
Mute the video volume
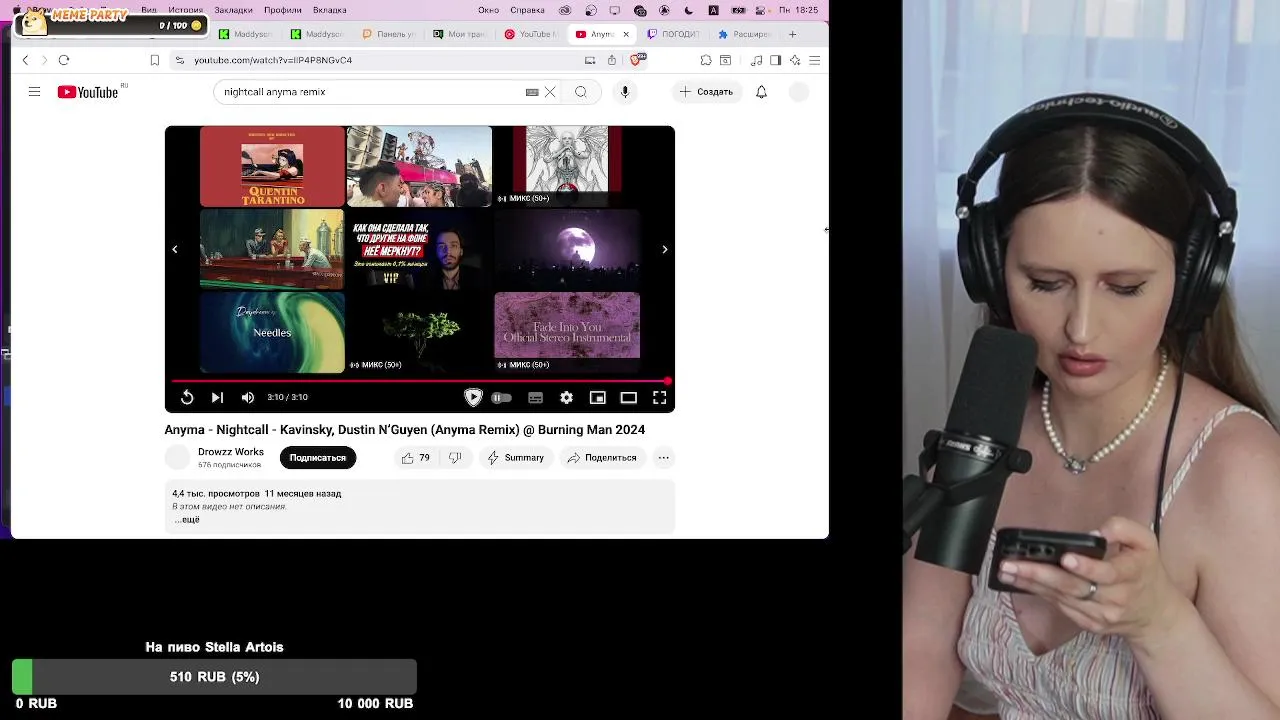[248, 397]
